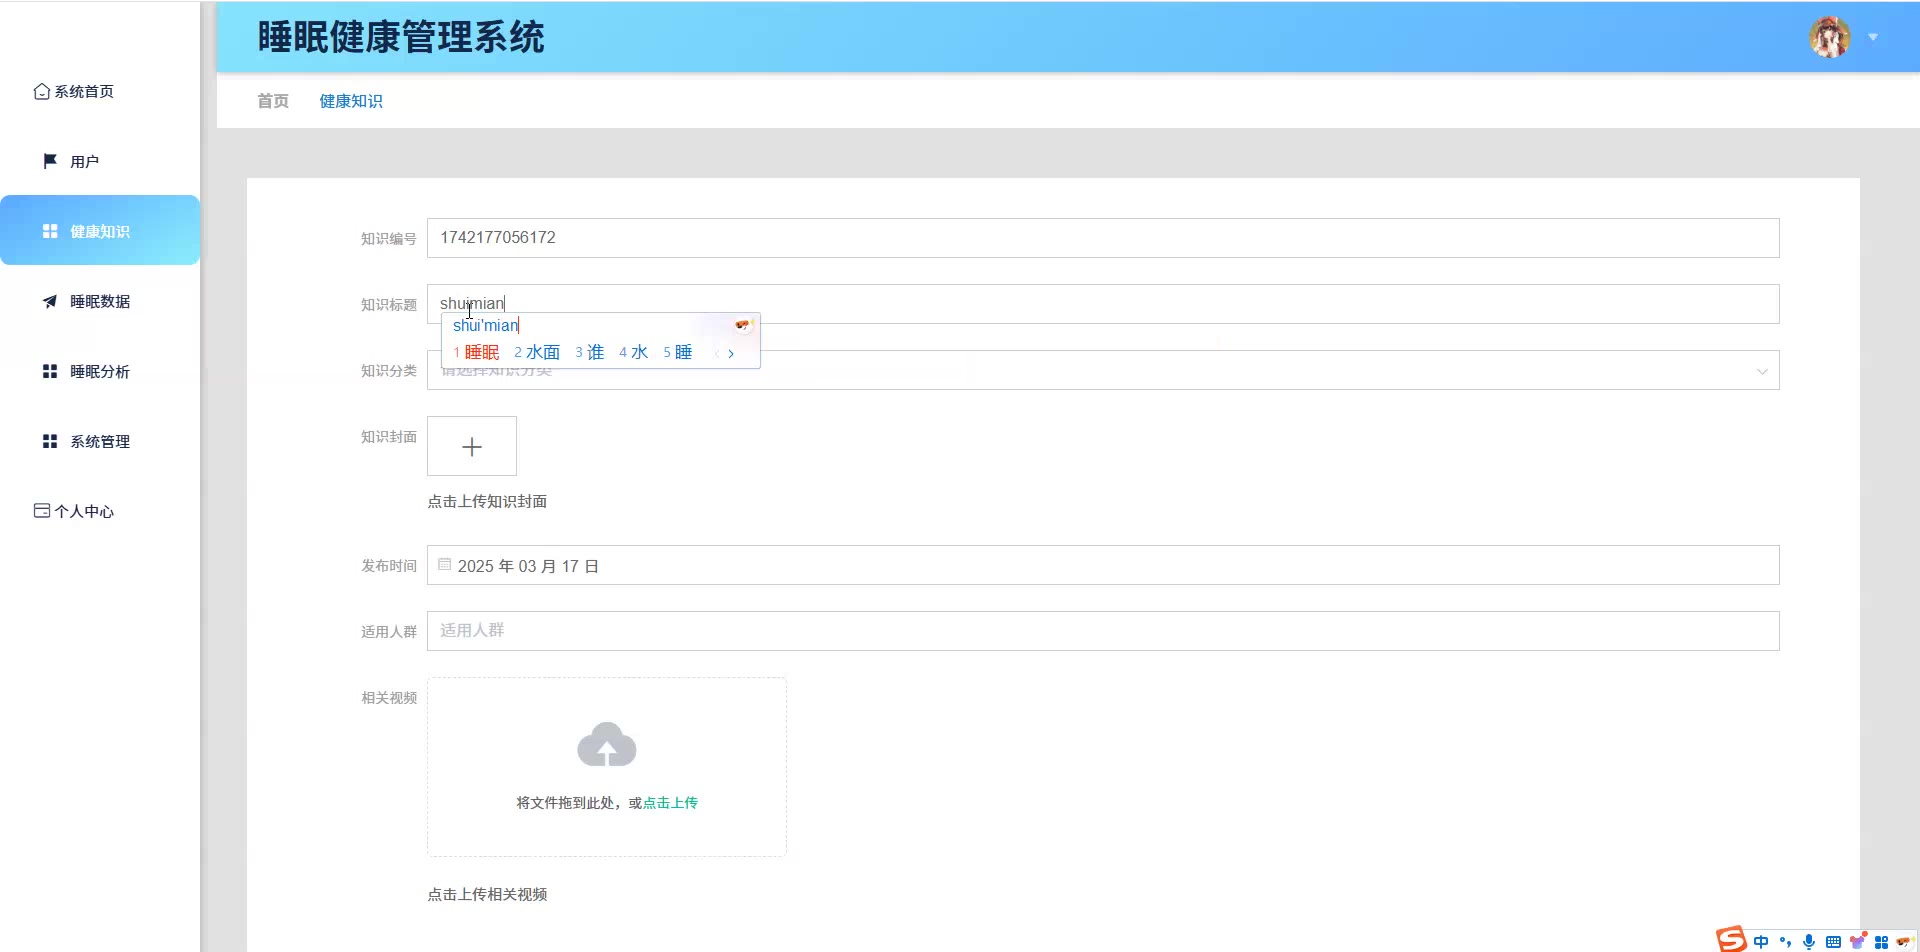This screenshot has width=1920, height=952.
Task: Open 睡眠数据 paper plane icon
Action: (x=50, y=301)
